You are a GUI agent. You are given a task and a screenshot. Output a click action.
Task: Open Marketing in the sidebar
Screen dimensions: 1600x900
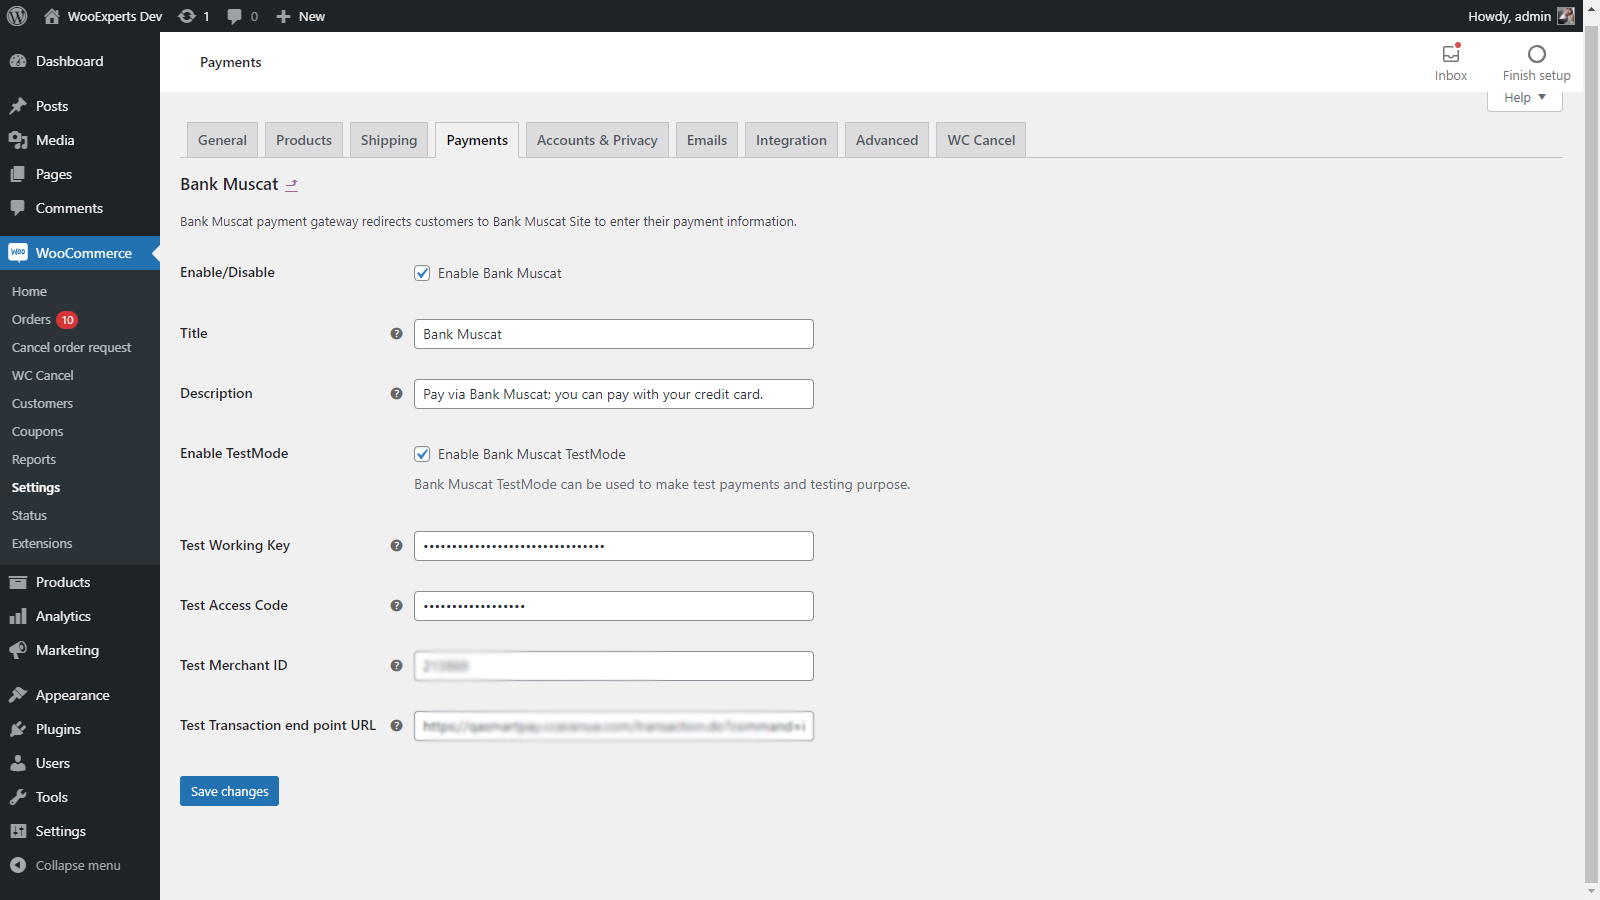click(80, 650)
